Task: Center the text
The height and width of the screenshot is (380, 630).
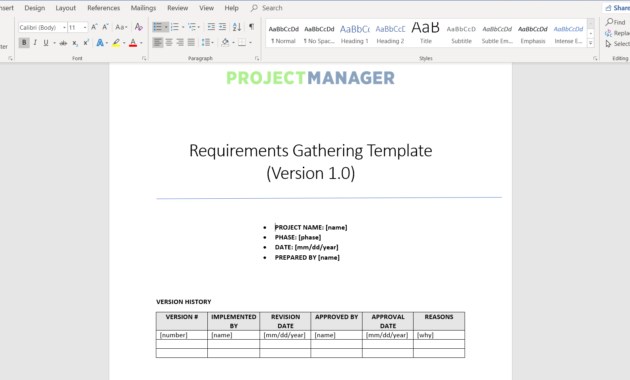Action: coord(169,42)
